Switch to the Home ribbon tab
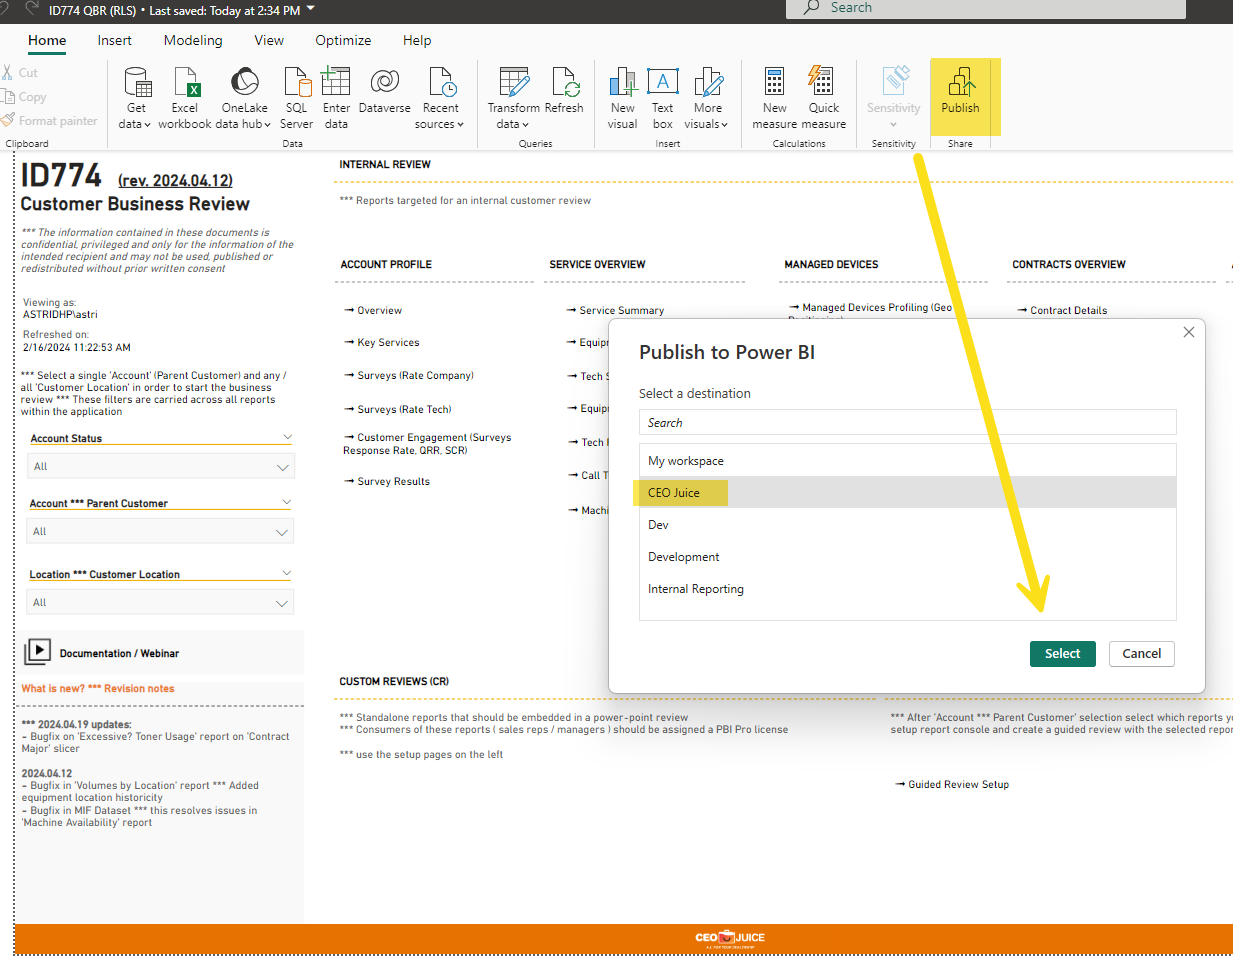The image size is (1233, 958). pos(47,40)
